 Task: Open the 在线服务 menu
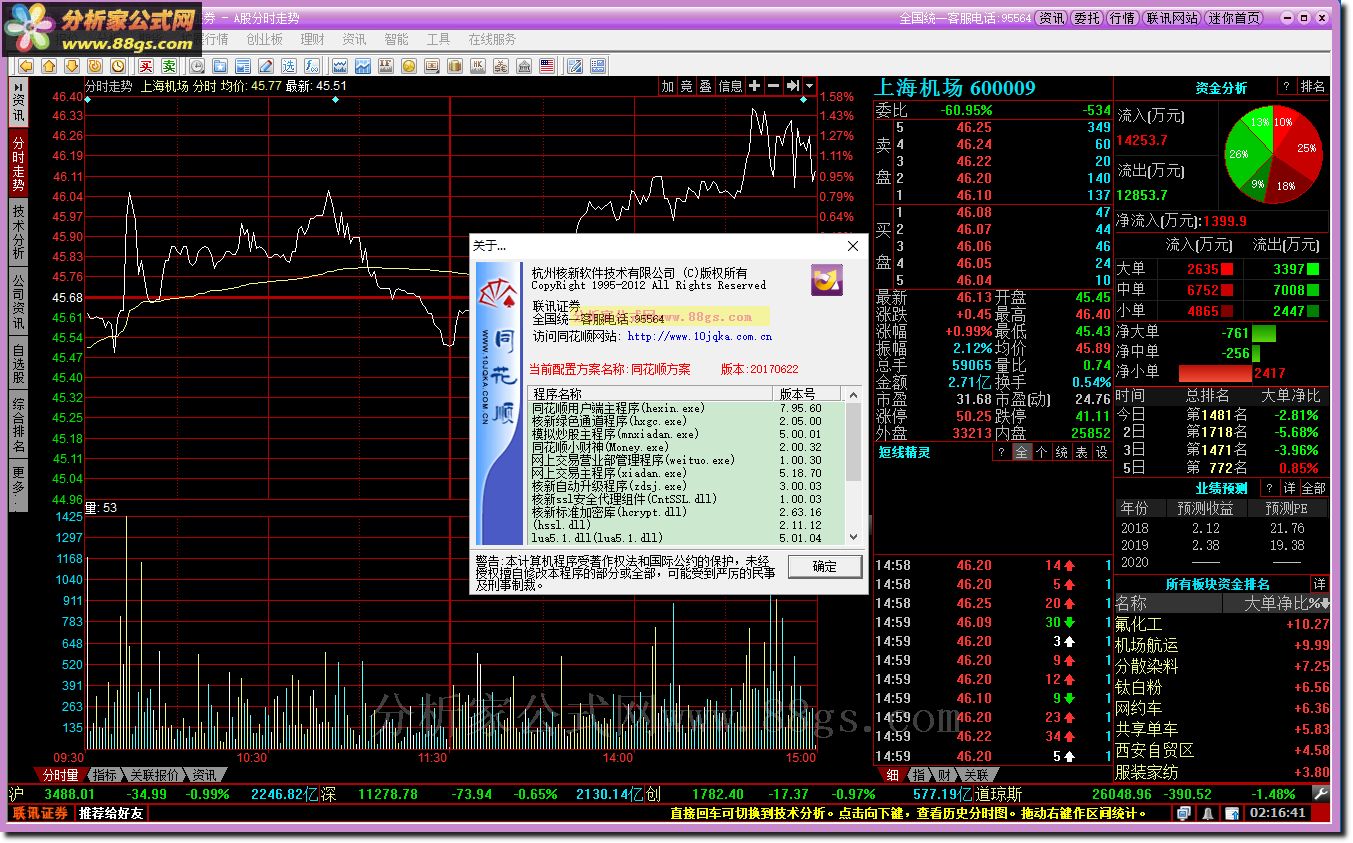(x=492, y=39)
